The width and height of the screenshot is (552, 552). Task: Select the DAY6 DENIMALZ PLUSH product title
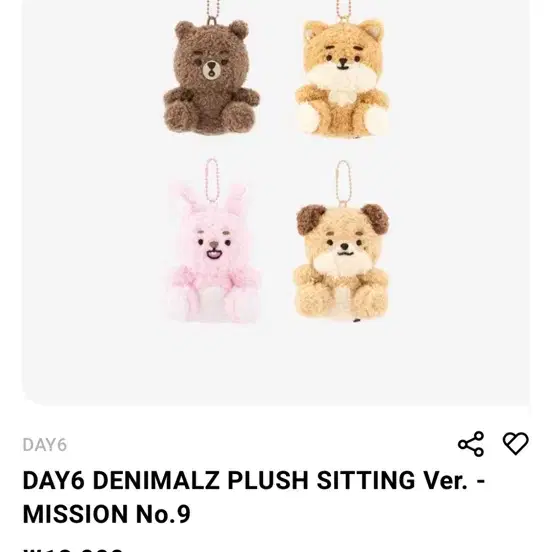pyautogui.click(x=254, y=497)
